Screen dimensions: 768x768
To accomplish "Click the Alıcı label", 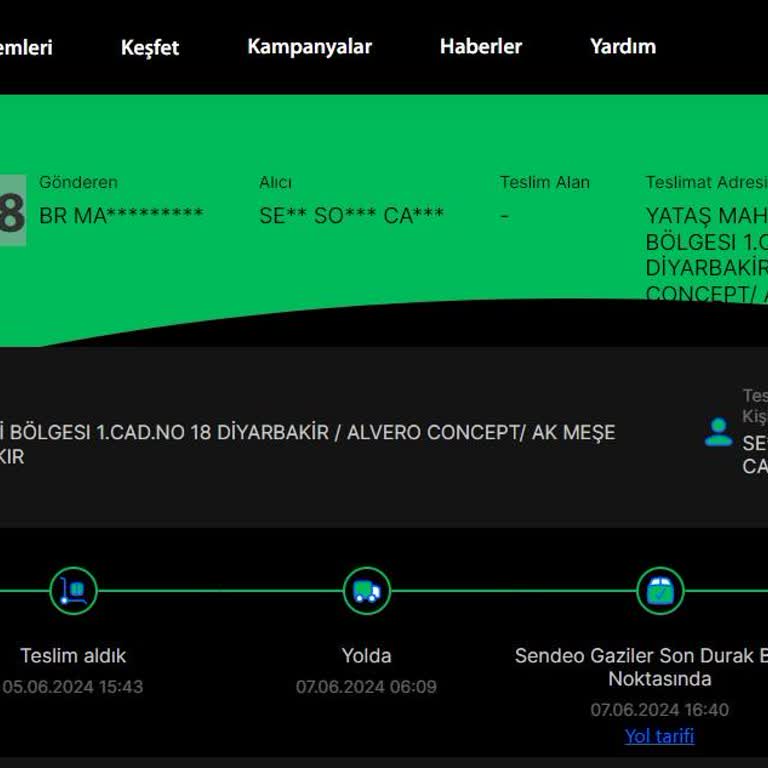I will pyautogui.click(x=275, y=182).
